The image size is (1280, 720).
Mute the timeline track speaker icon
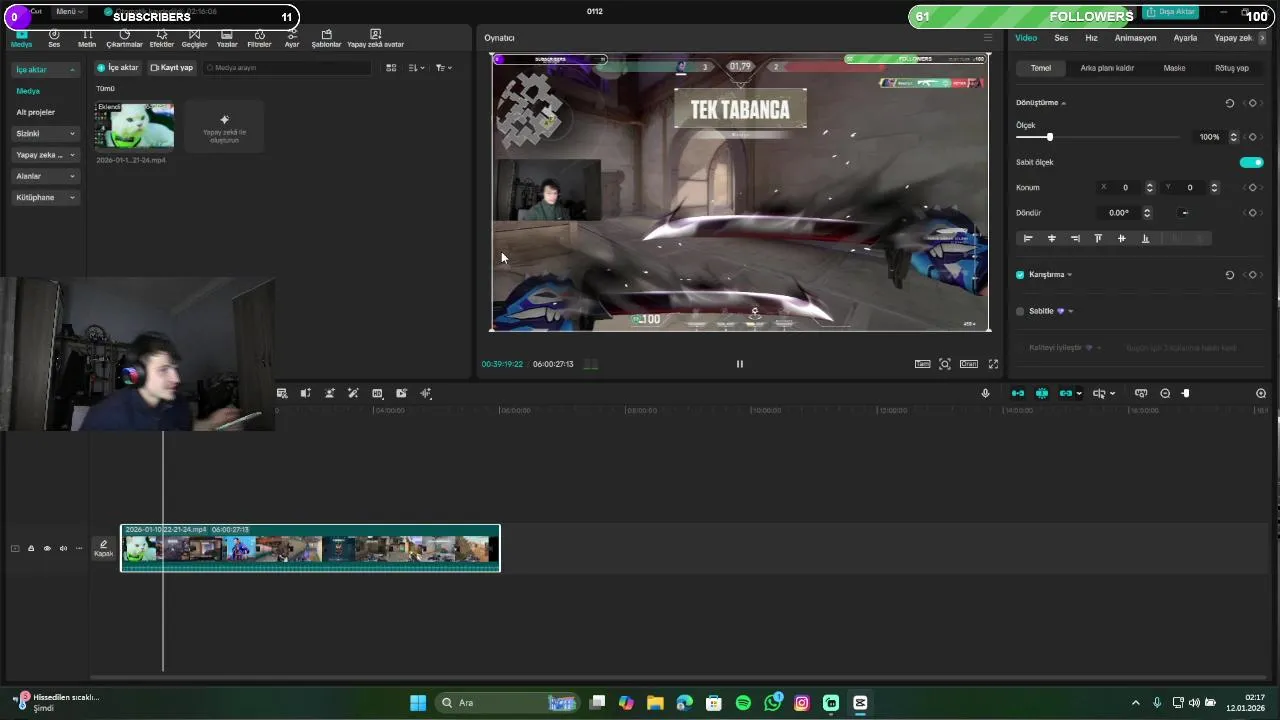(63, 548)
